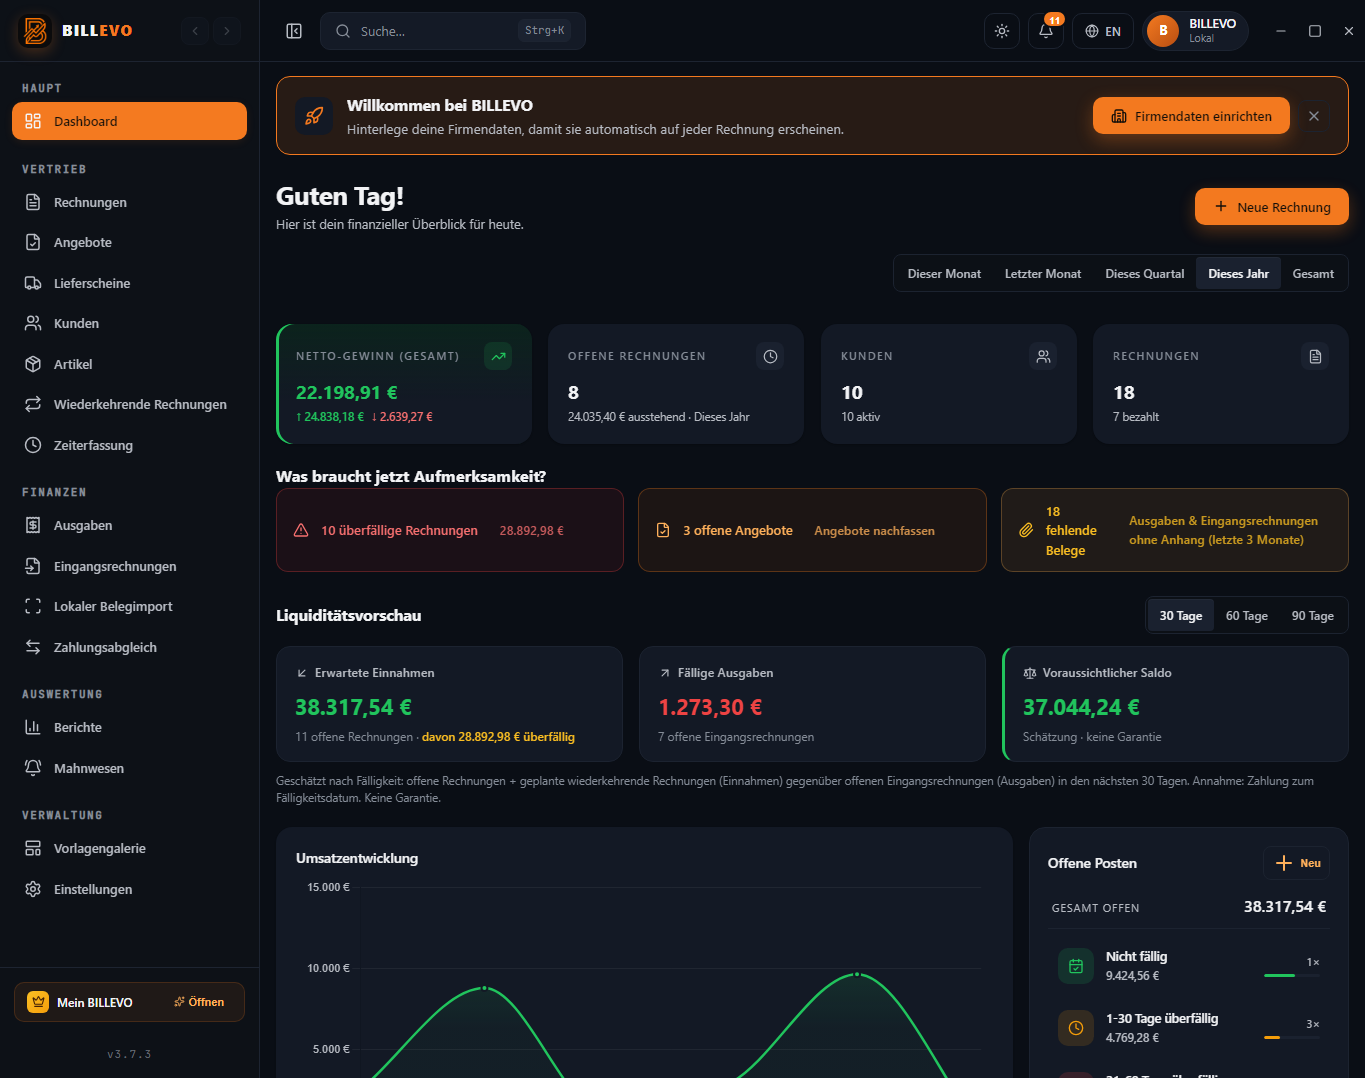Click Mahnwesen bell icon in sidebar

[33, 768]
